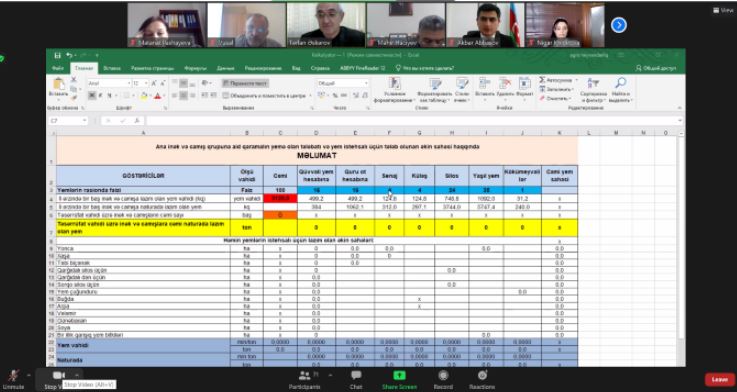Open the font color red swatch
This screenshot has height=392, width=737.
pos(157,95)
